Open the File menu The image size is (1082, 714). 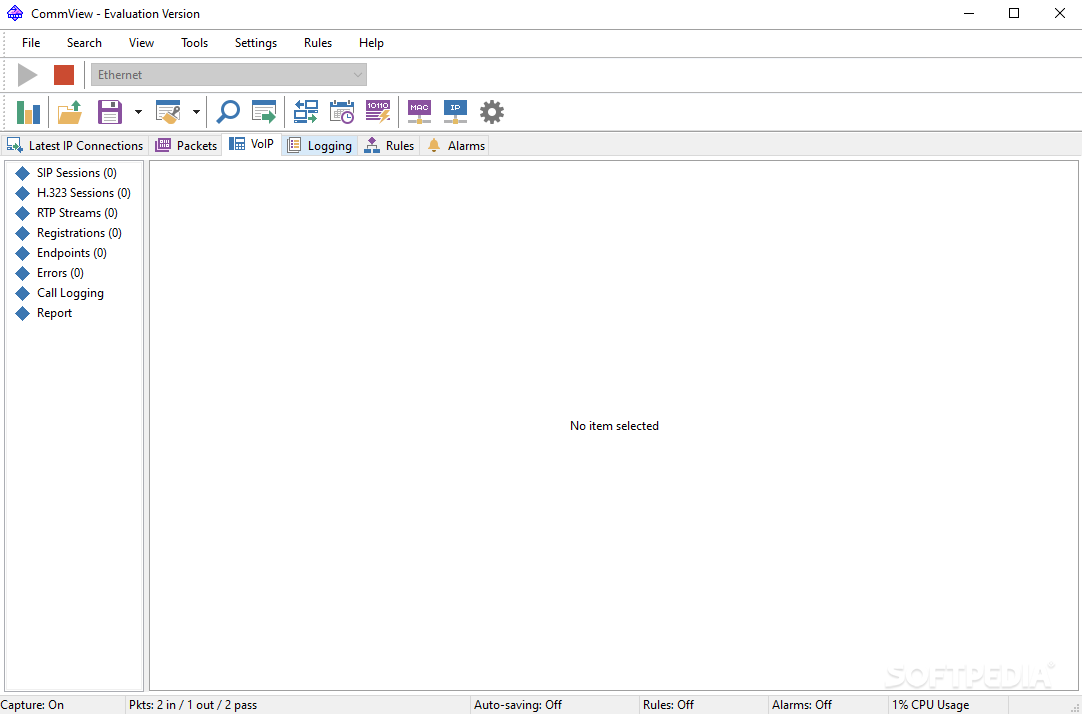(x=31, y=43)
